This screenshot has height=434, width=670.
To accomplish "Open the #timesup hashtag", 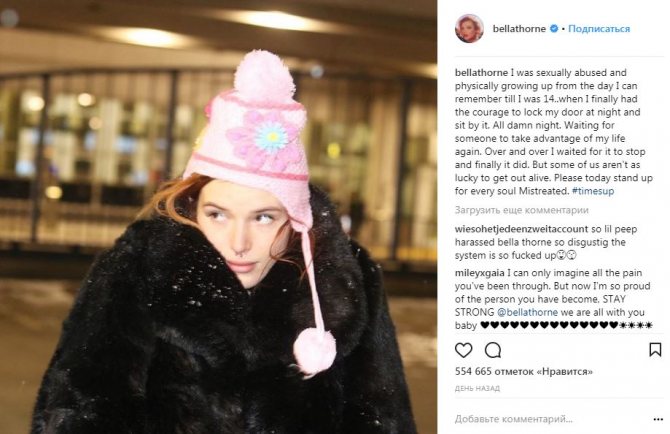I will coord(593,191).
